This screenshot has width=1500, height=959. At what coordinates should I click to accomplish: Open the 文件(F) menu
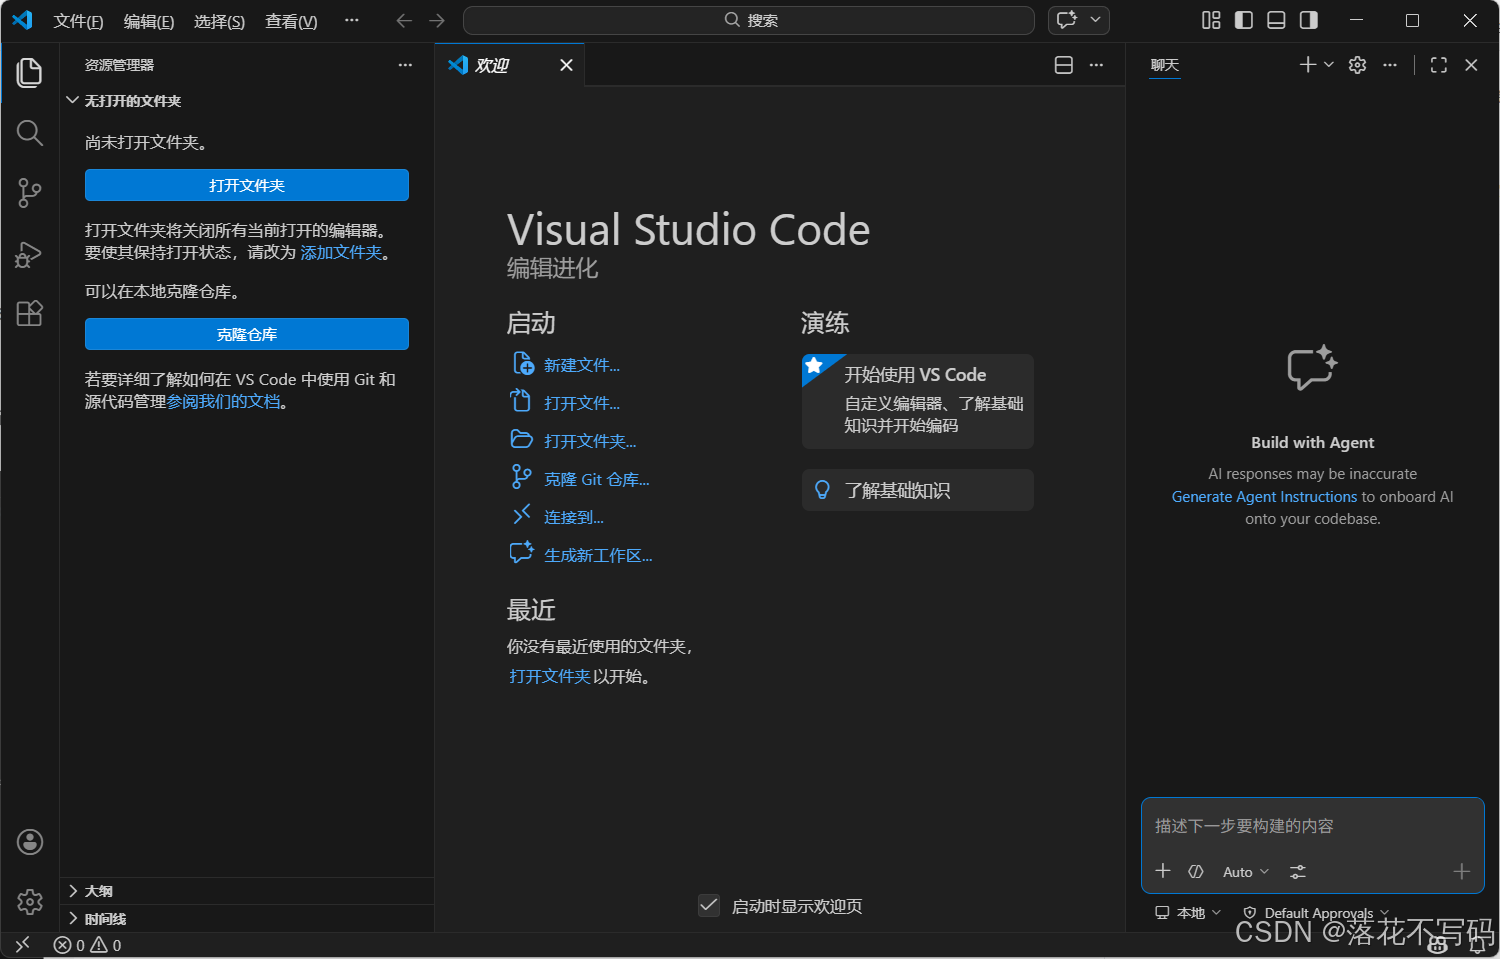78,21
